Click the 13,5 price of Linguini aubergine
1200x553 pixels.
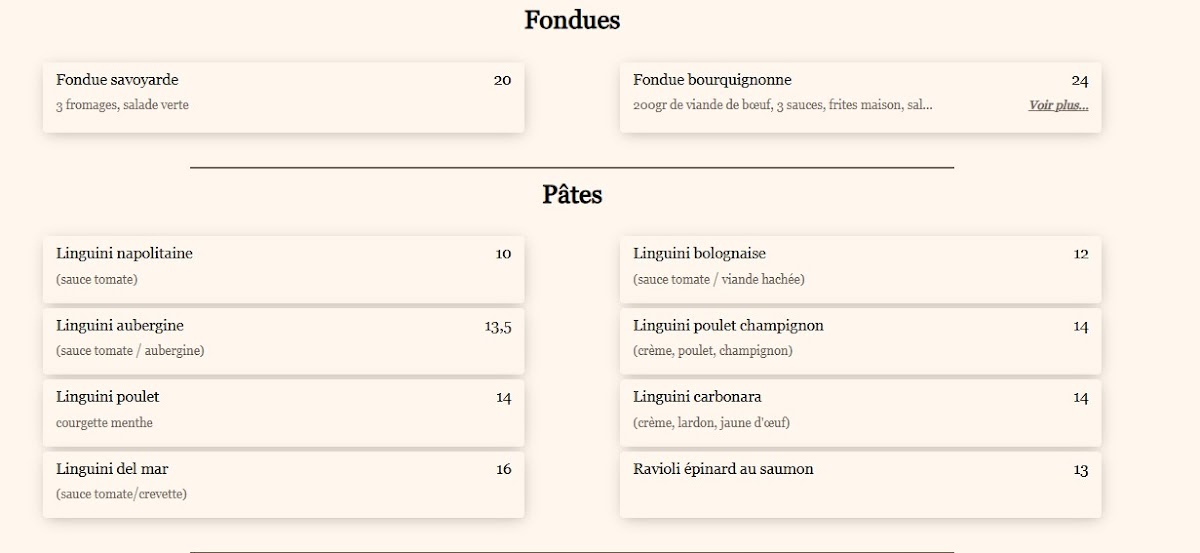tap(498, 326)
